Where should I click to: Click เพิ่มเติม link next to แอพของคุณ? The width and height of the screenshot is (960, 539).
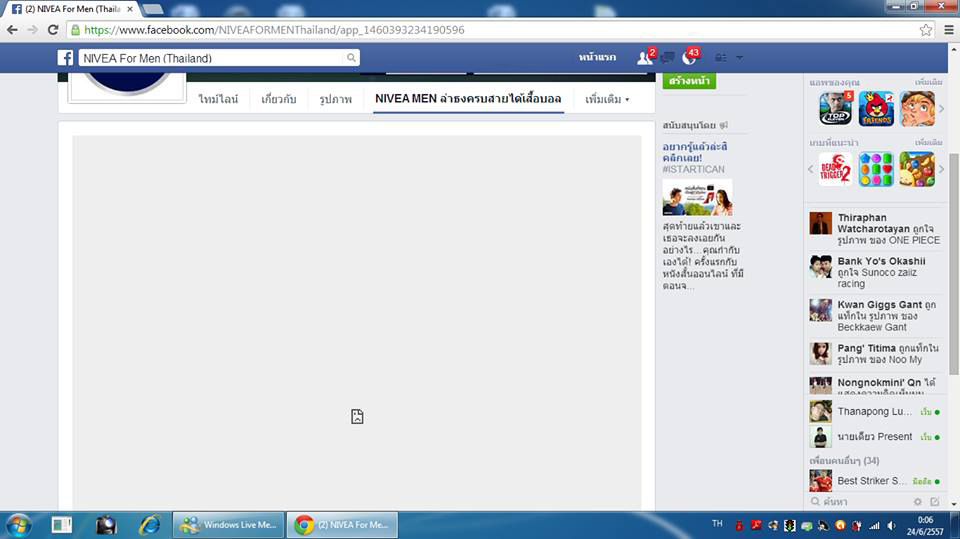tap(928, 82)
